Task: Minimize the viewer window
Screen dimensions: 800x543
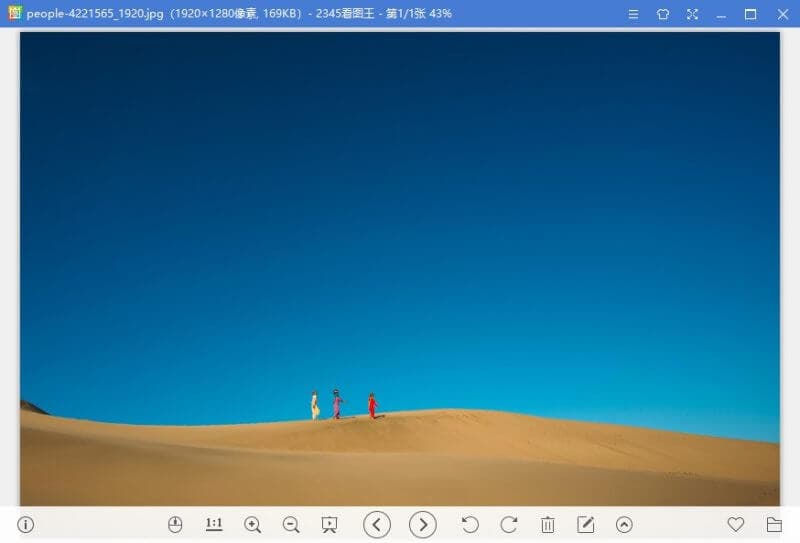Action: coord(721,15)
